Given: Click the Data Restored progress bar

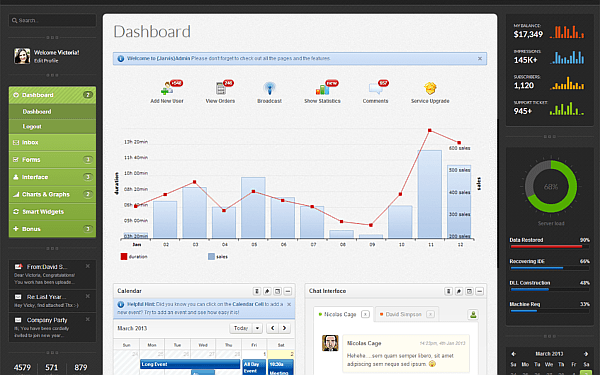Looking at the screenshot, I should coord(549,247).
